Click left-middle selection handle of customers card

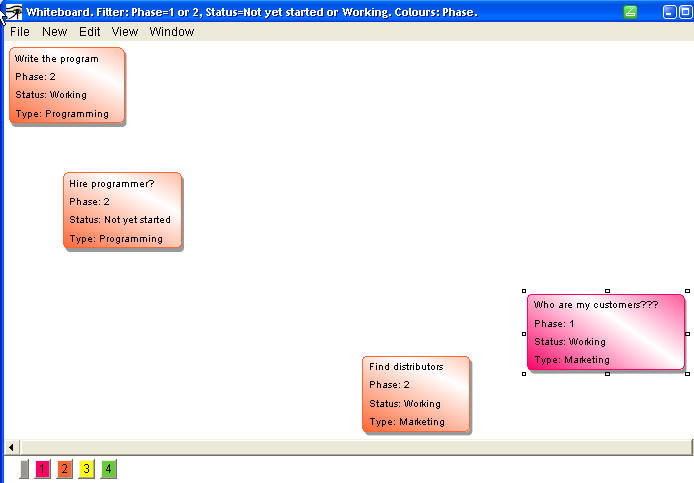(x=524, y=334)
